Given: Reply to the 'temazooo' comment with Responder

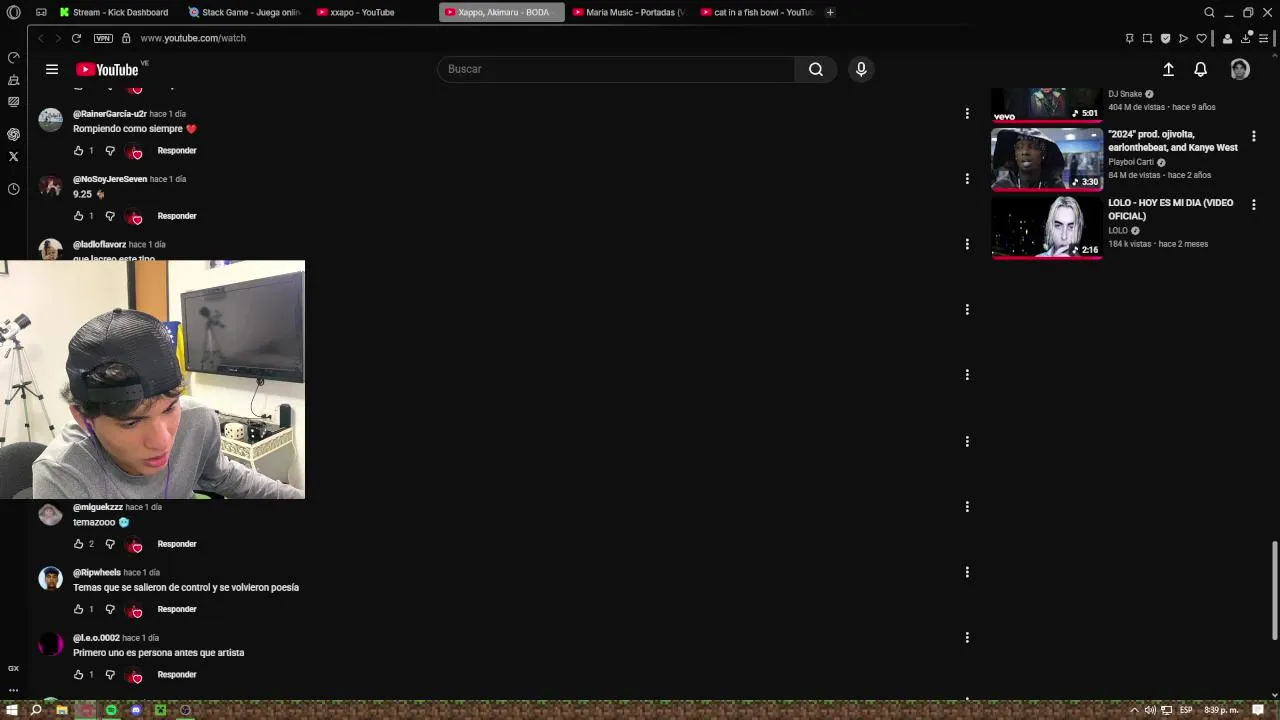Looking at the screenshot, I should coord(177,544).
